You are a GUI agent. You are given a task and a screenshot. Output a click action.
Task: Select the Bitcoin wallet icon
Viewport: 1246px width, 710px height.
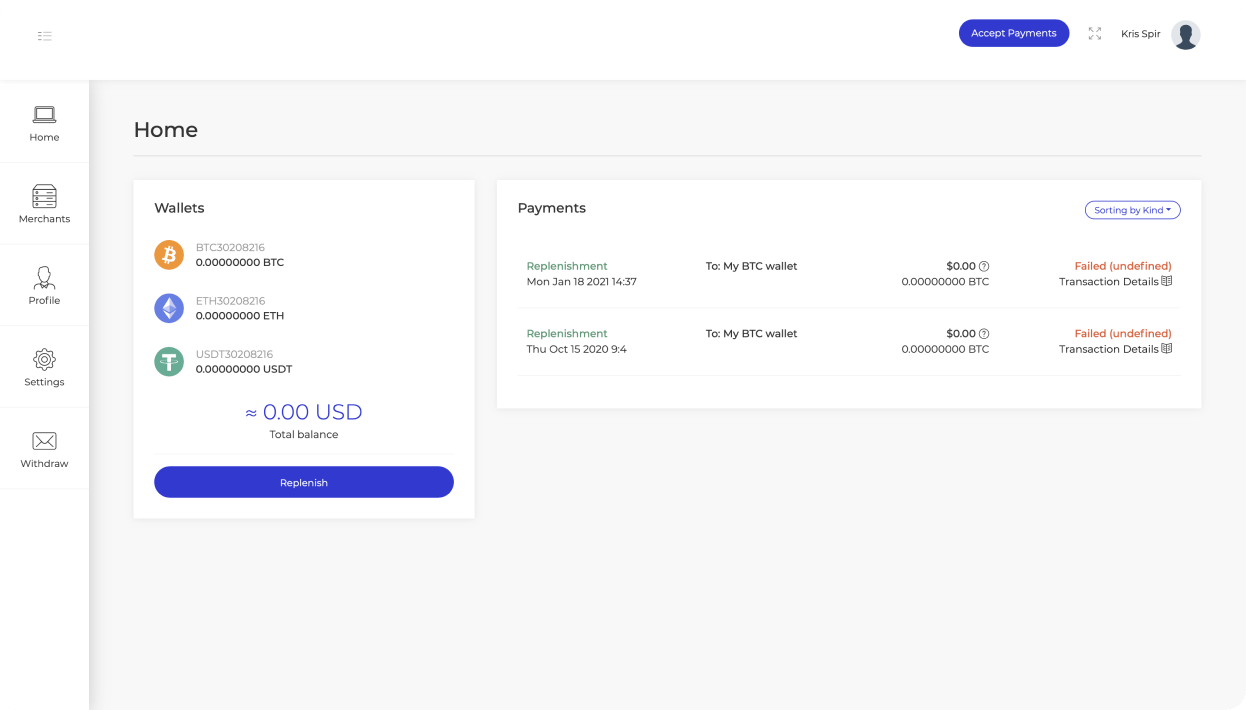[169, 255]
